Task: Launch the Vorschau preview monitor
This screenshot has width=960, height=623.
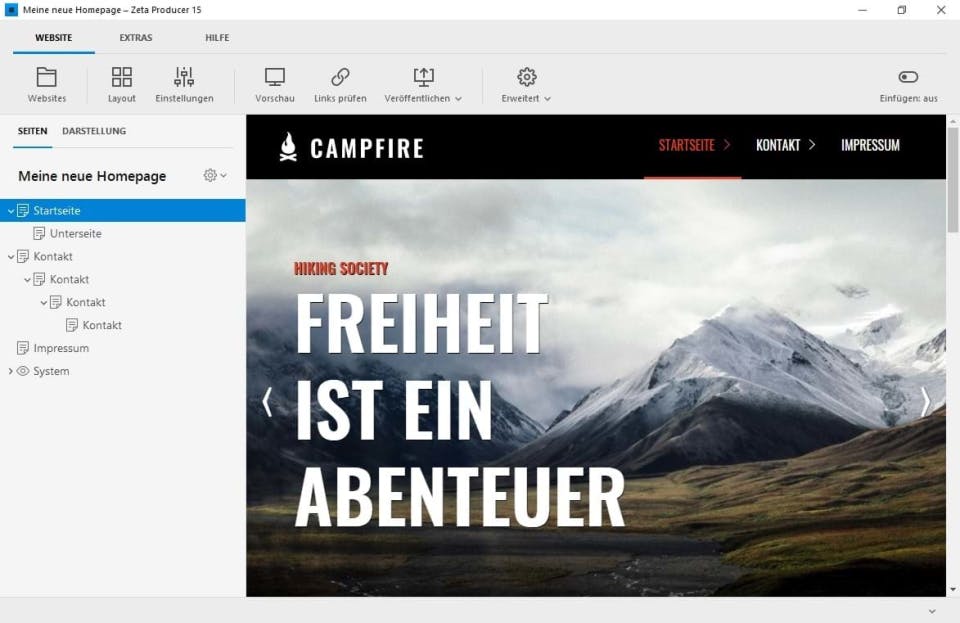Action: [274, 77]
